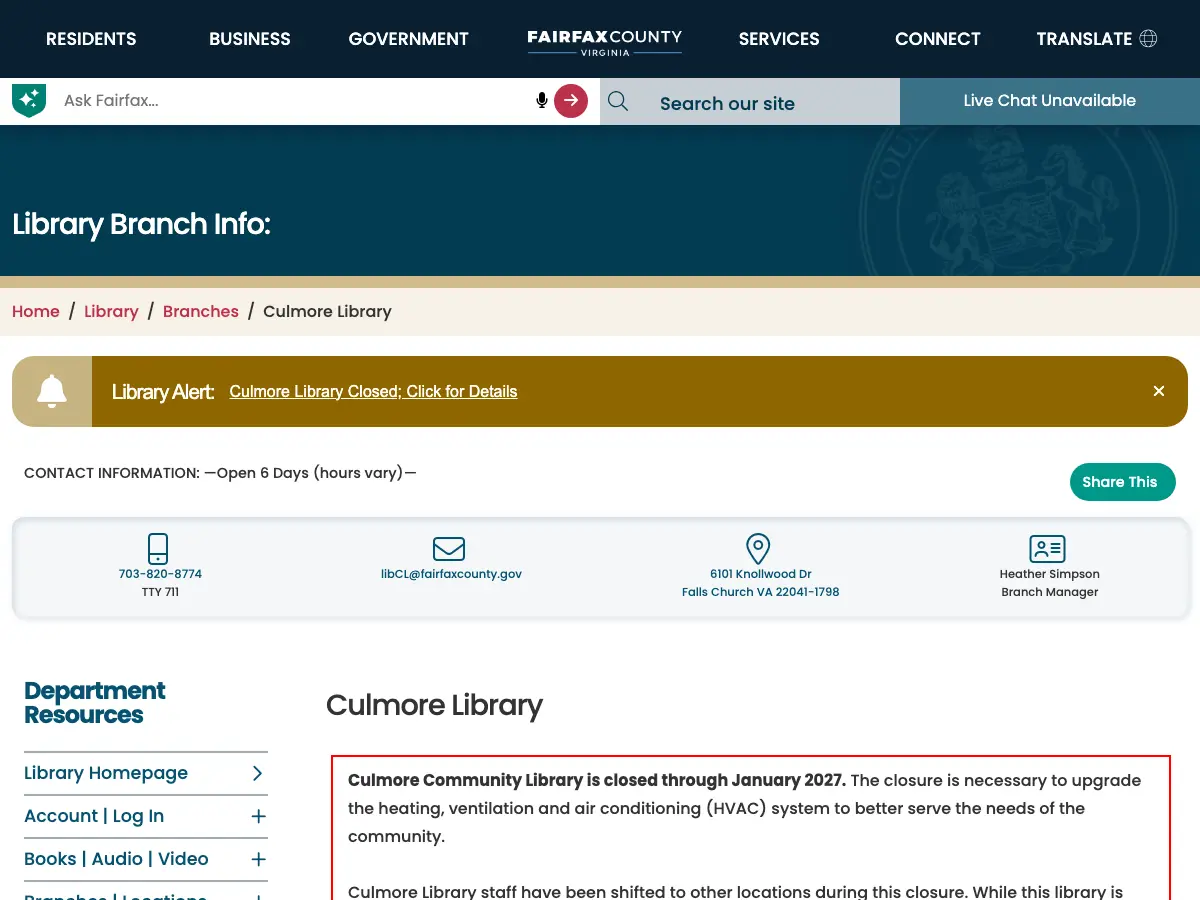The width and height of the screenshot is (1200, 900).
Task: Open the Translate menu
Action: [x=1096, y=39]
